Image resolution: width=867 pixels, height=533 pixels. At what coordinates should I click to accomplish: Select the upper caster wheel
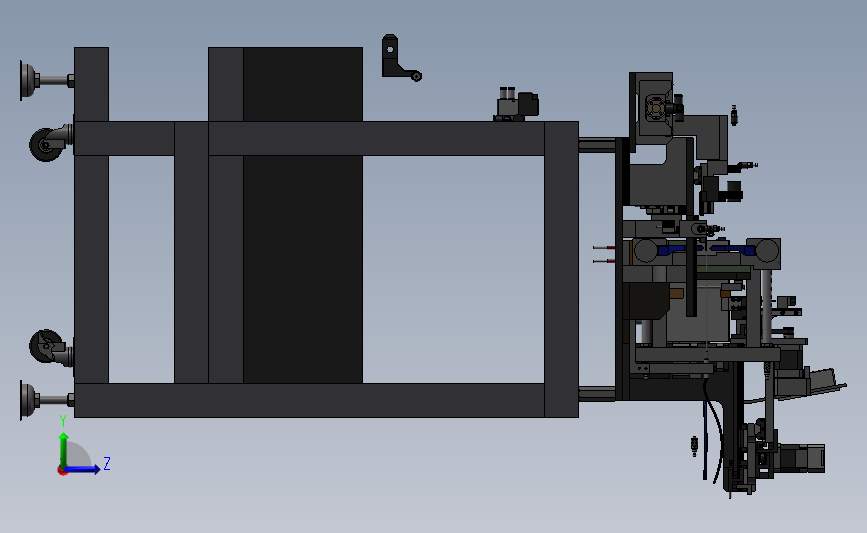pos(46,144)
